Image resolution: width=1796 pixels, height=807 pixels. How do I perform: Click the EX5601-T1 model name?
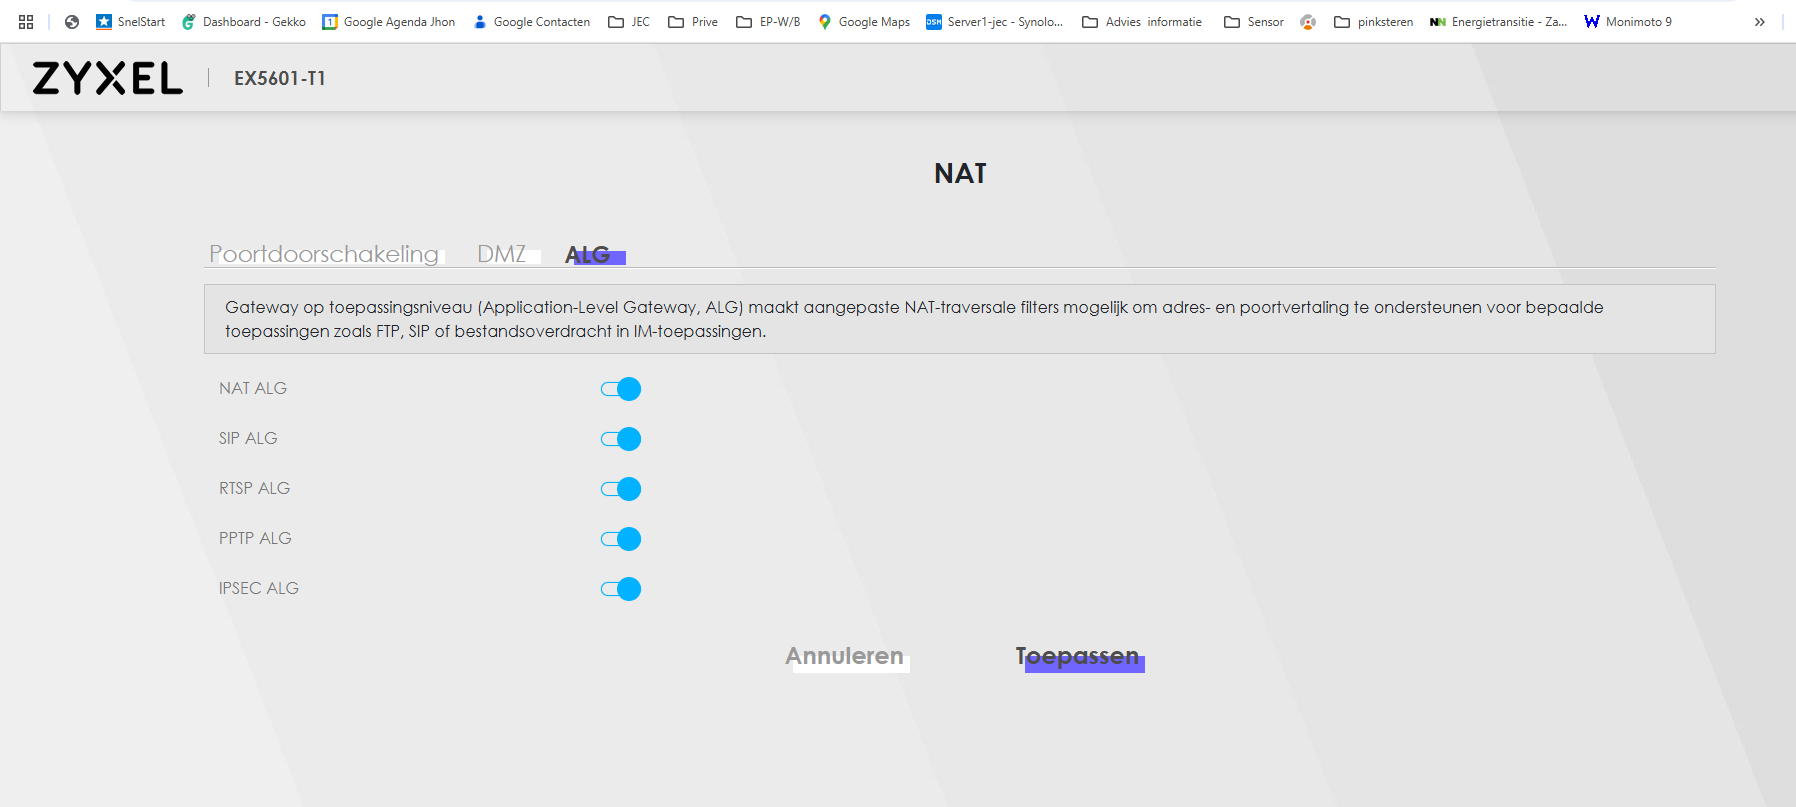tap(280, 78)
